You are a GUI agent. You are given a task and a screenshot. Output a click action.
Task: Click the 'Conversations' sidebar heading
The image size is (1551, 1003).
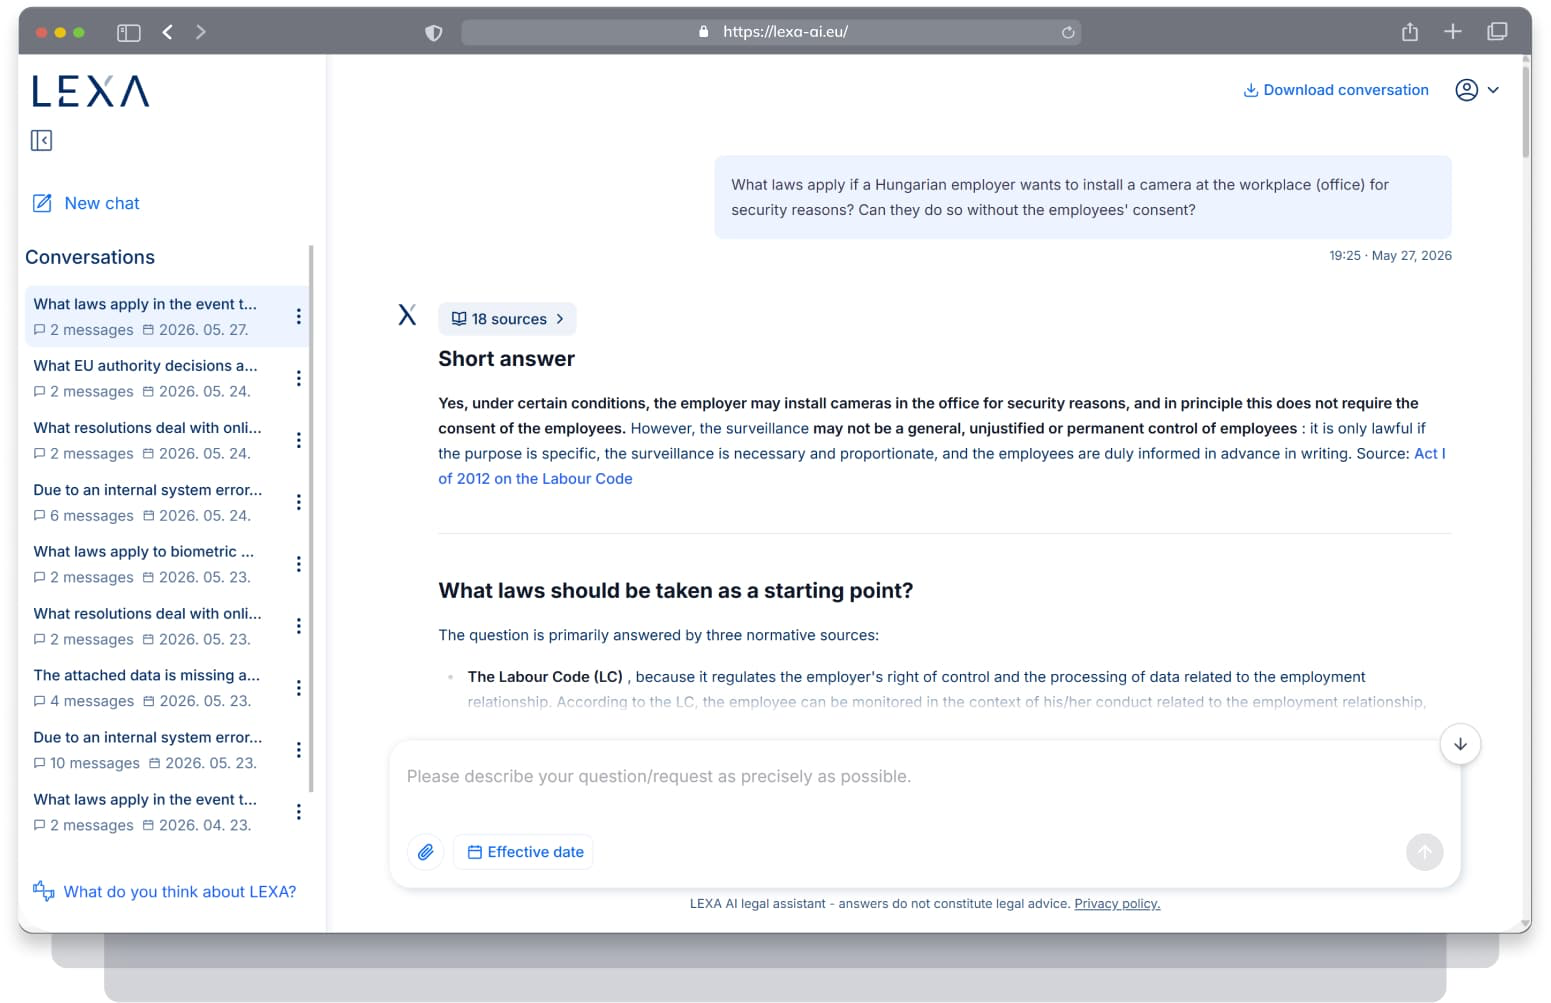click(x=90, y=257)
